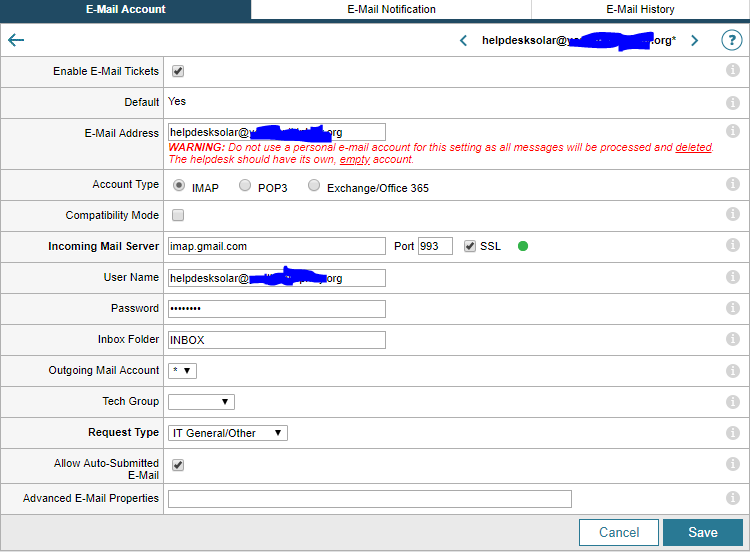This screenshot has height=552, width=750.
Task: Switch to E-Mail History tab
Action: click(x=640, y=10)
